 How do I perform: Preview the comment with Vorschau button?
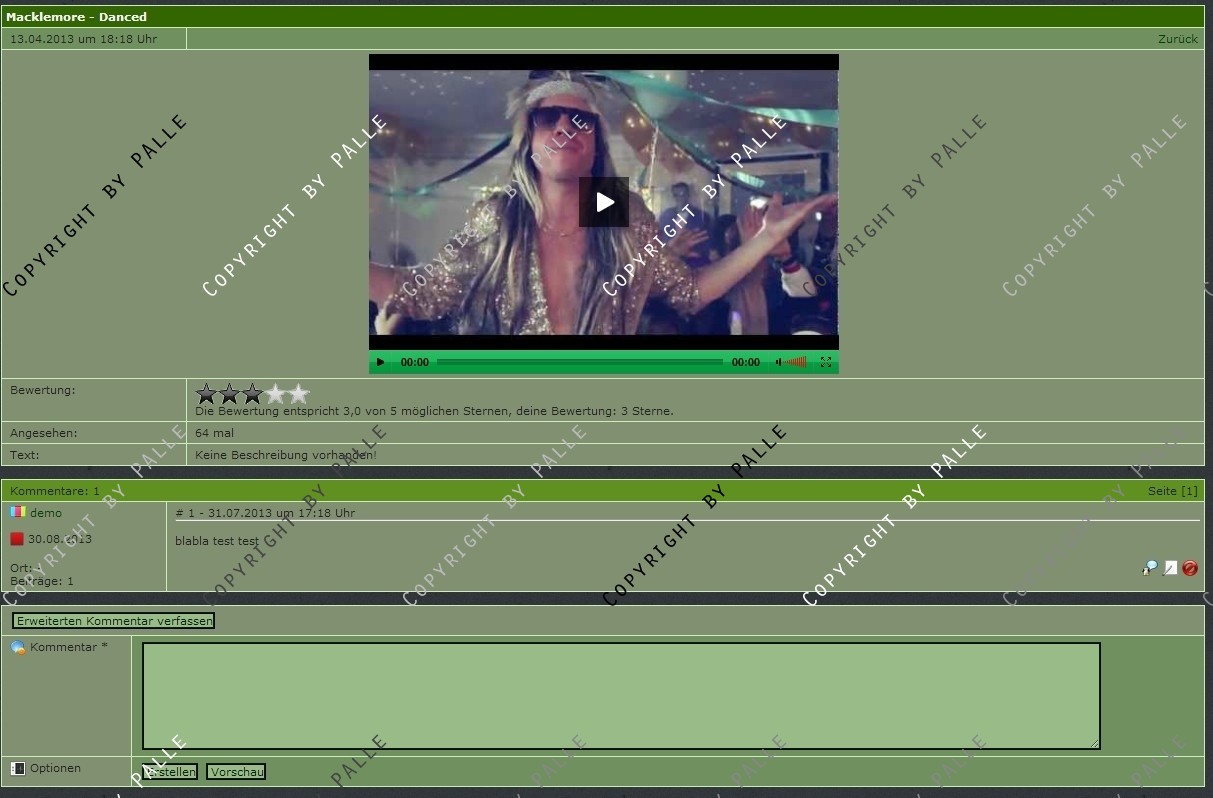click(236, 772)
